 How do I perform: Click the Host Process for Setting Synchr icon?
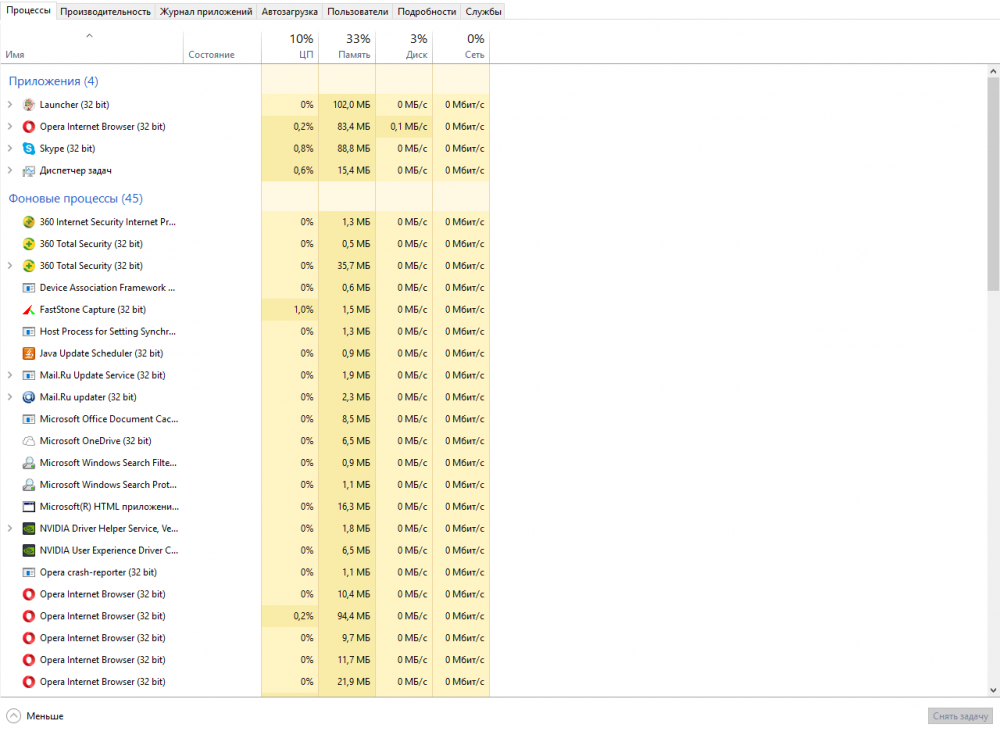point(29,331)
